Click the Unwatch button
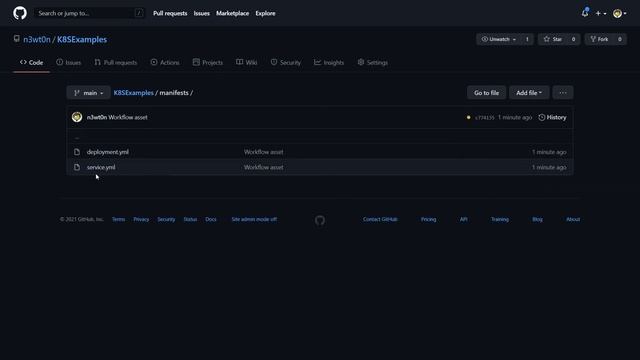Screen dimensions: 640x360 coord(498,39)
